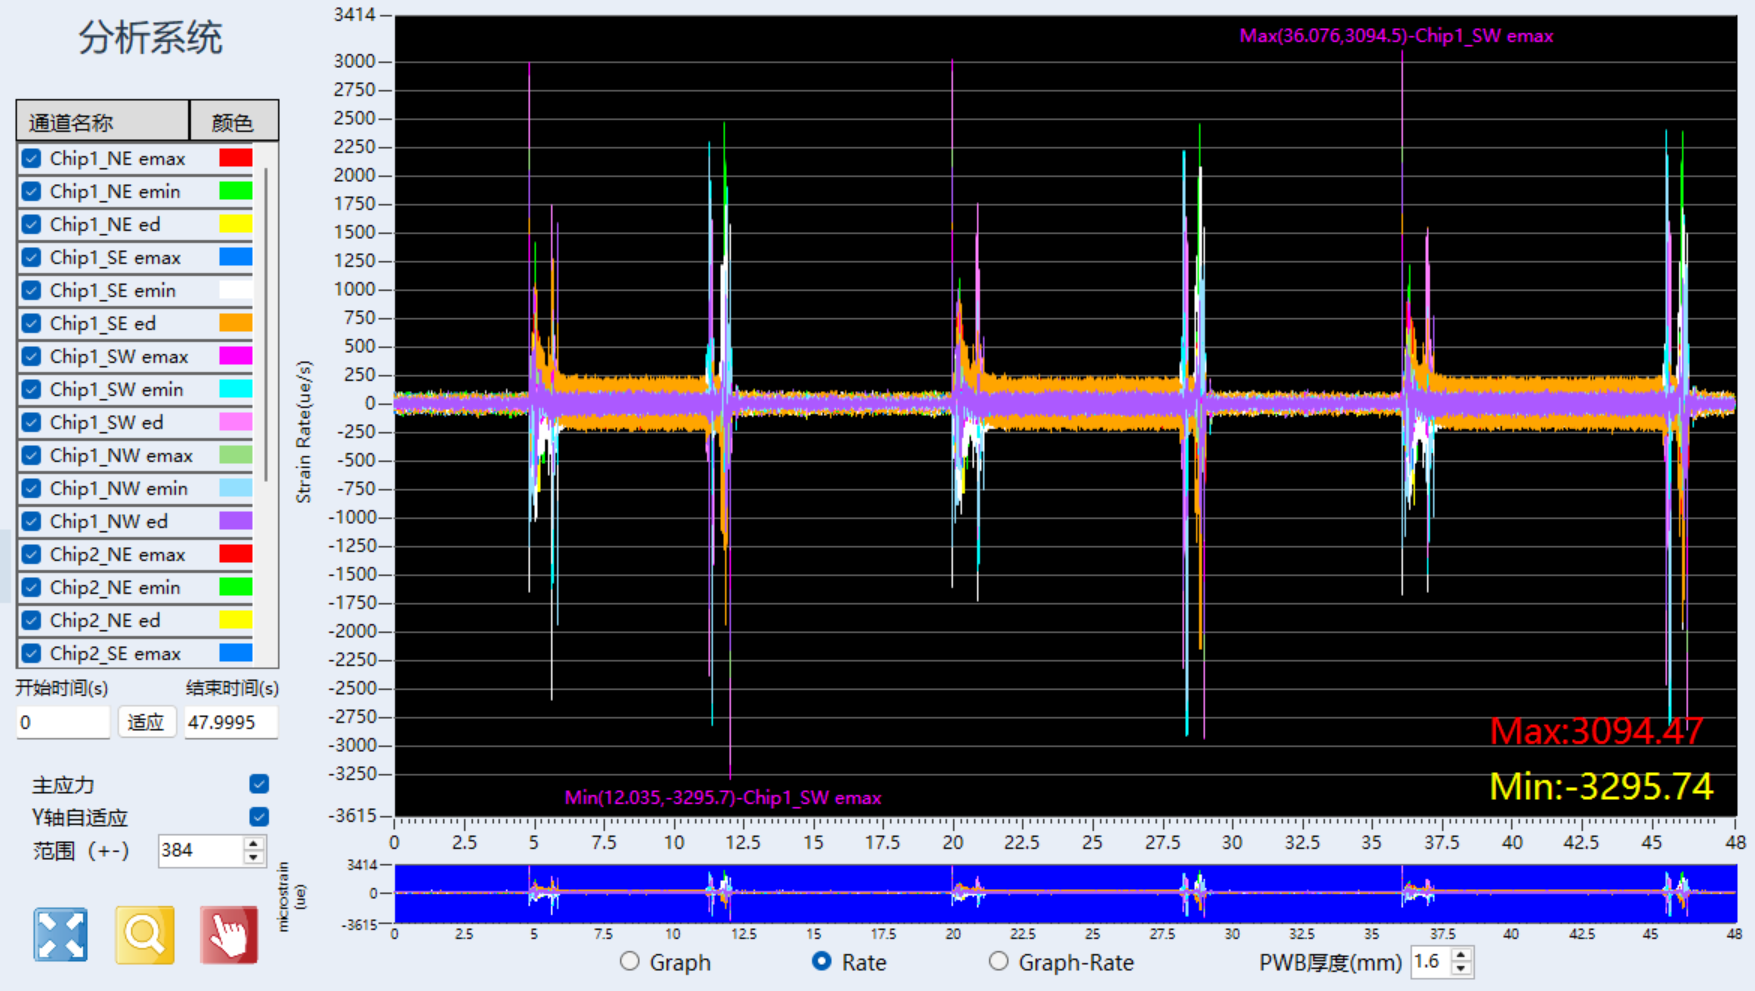Image resolution: width=1755 pixels, height=991 pixels.
Task: Click the light blue swatch for Chip1_NW emin
Action: tap(236, 488)
